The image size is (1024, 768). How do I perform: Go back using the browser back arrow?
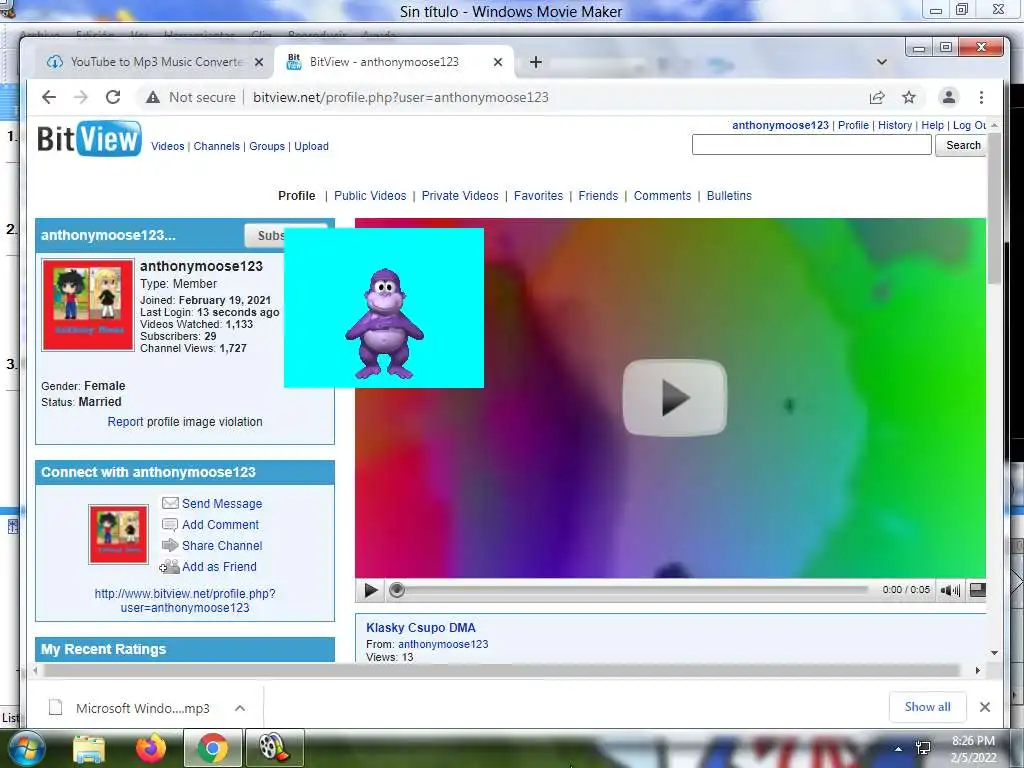(x=48, y=97)
